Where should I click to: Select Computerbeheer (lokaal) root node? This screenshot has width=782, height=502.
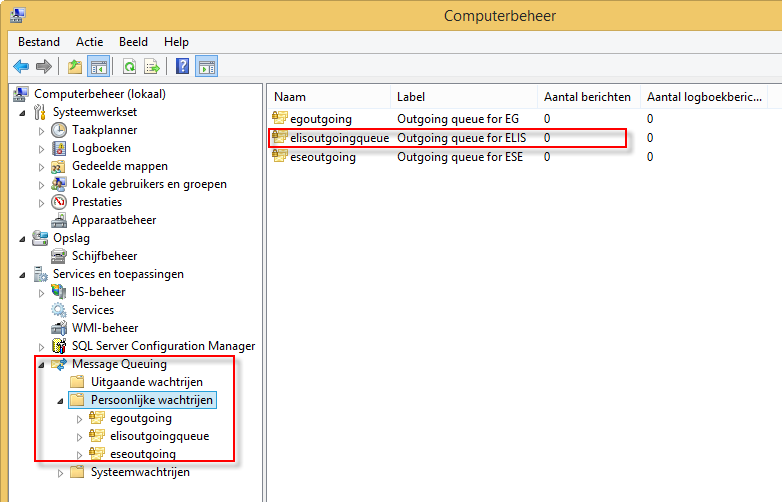(x=100, y=94)
